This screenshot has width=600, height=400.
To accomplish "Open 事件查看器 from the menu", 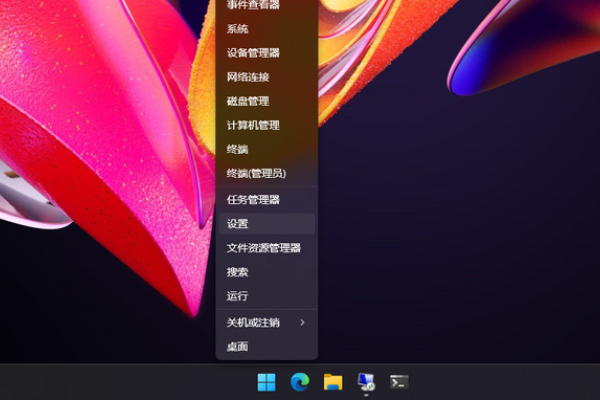I will (x=267, y=5).
